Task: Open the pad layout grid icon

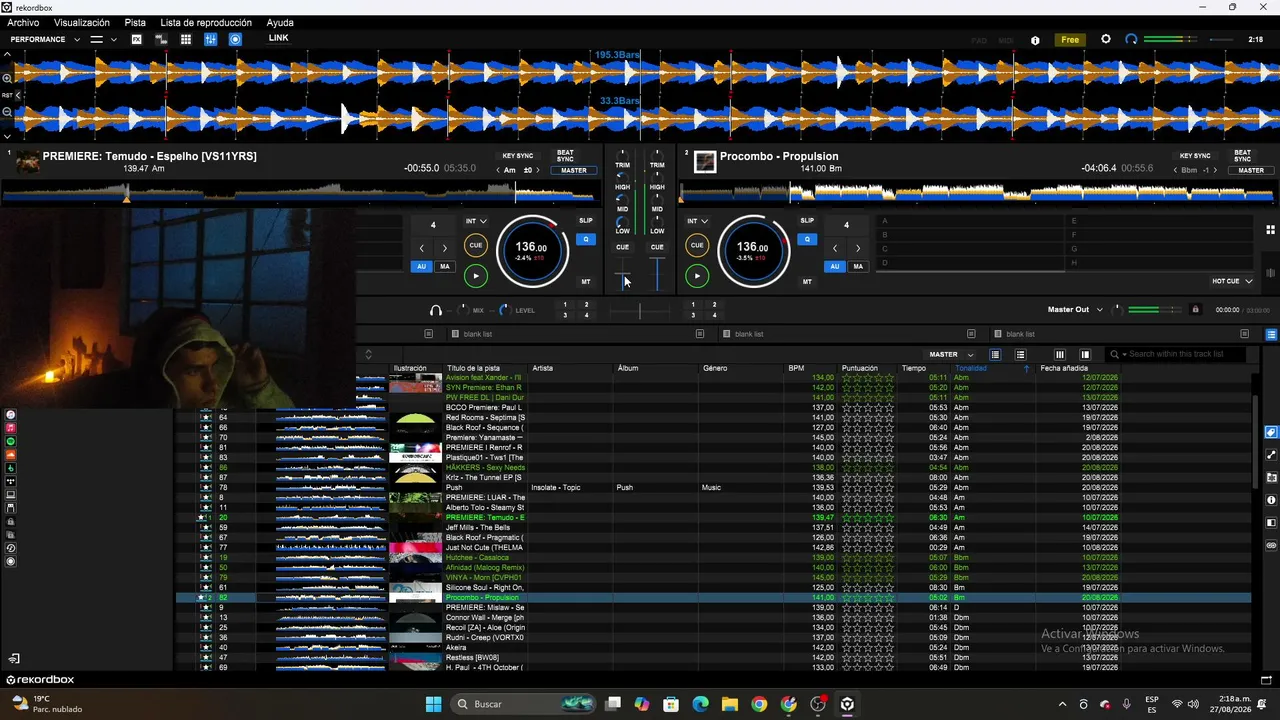Action: [1270, 229]
